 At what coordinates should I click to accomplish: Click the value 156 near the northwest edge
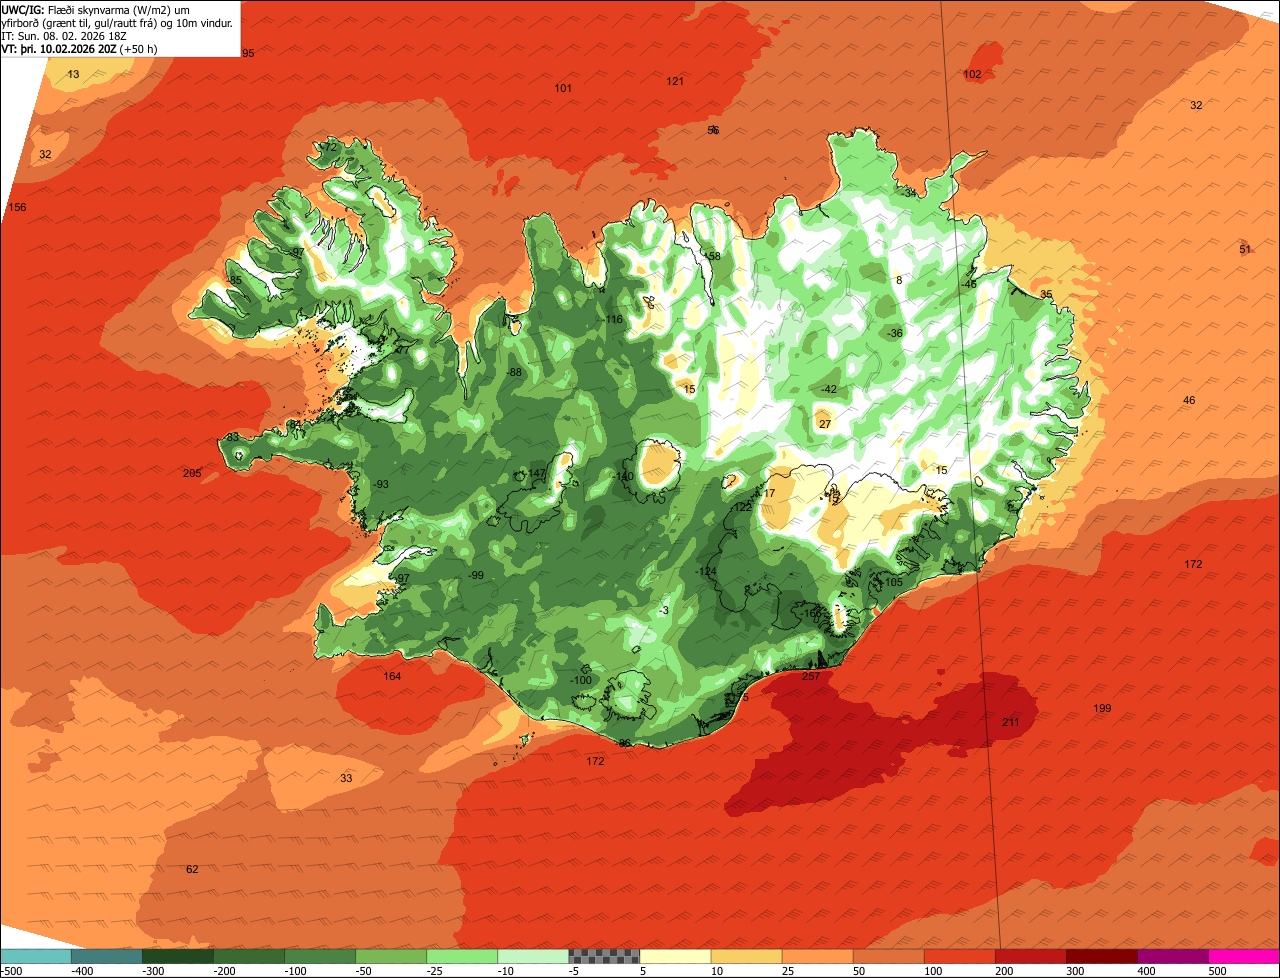17,208
